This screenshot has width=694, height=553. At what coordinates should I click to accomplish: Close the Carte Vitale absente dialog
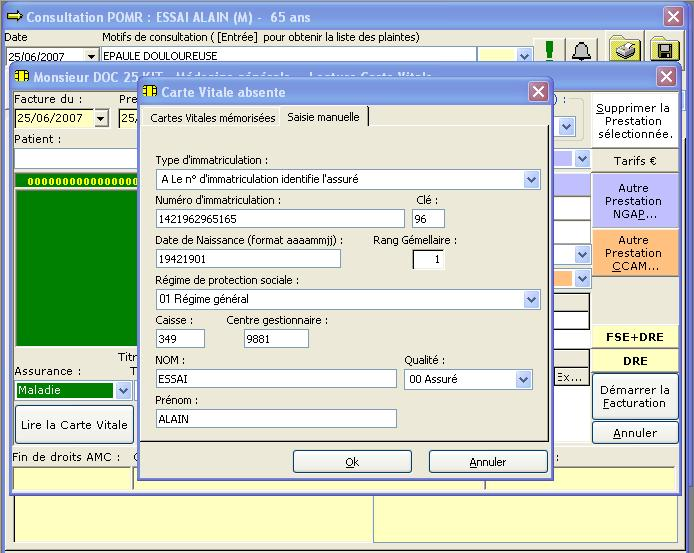coord(538,92)
